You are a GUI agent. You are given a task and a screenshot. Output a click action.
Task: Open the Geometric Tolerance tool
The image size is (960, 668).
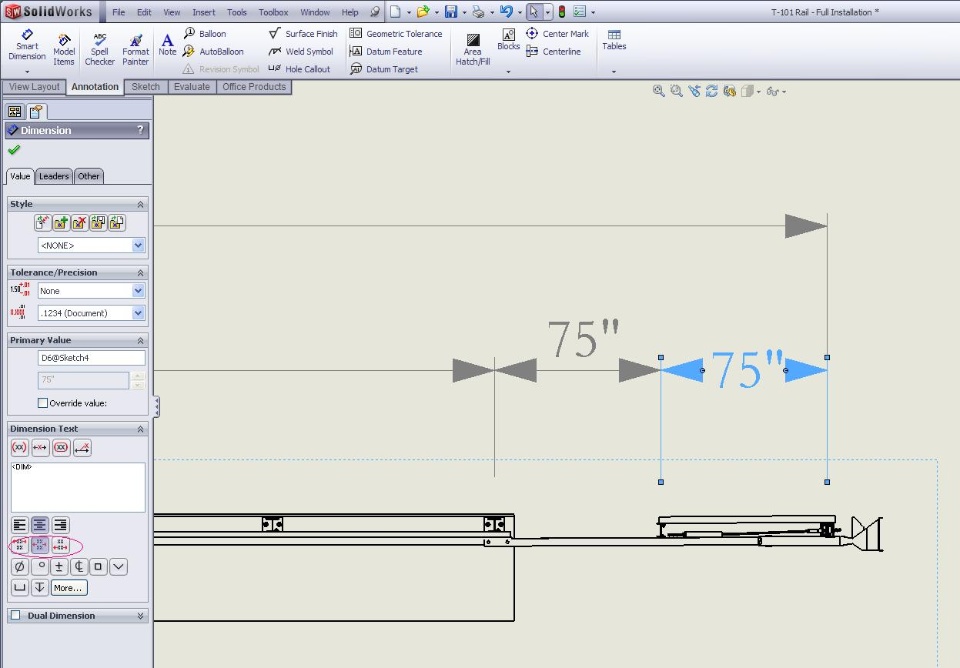click(x=396, y=34)
